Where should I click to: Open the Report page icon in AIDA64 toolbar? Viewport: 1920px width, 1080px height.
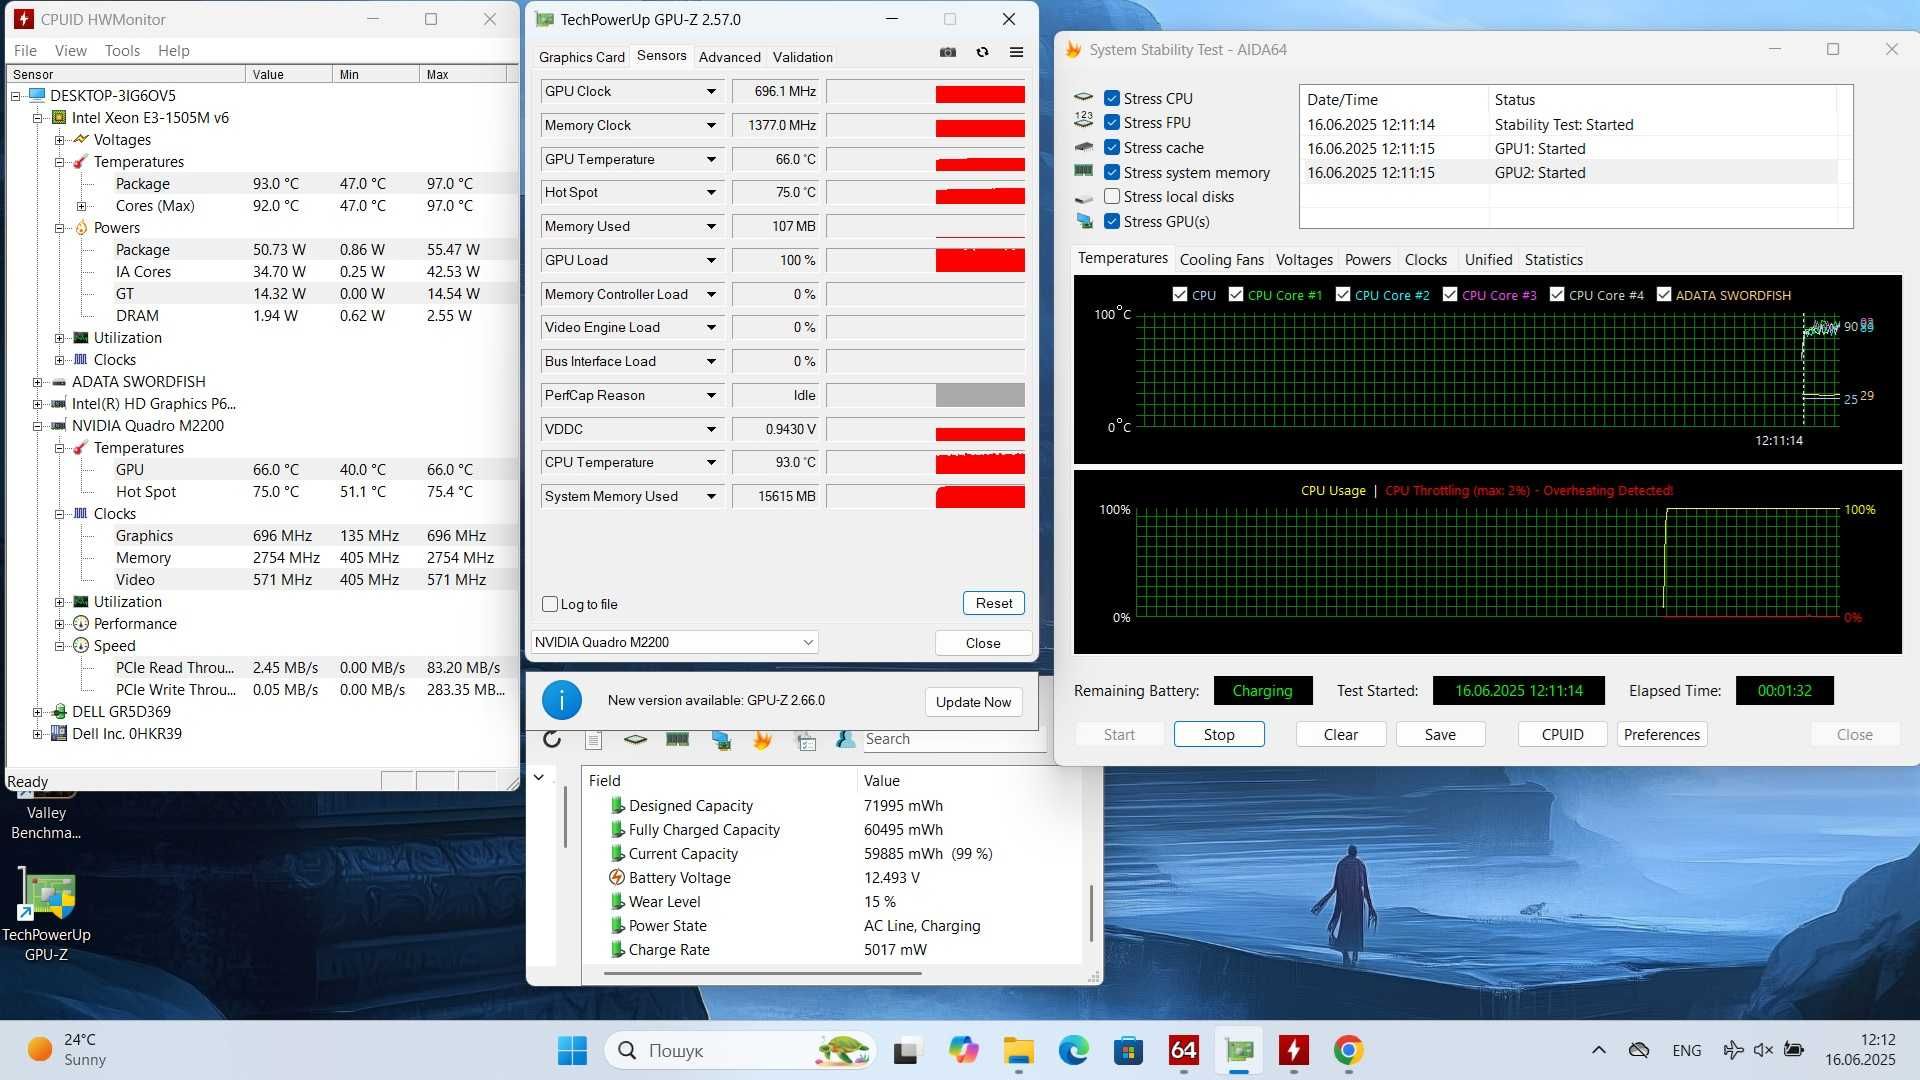click(593, 739)
